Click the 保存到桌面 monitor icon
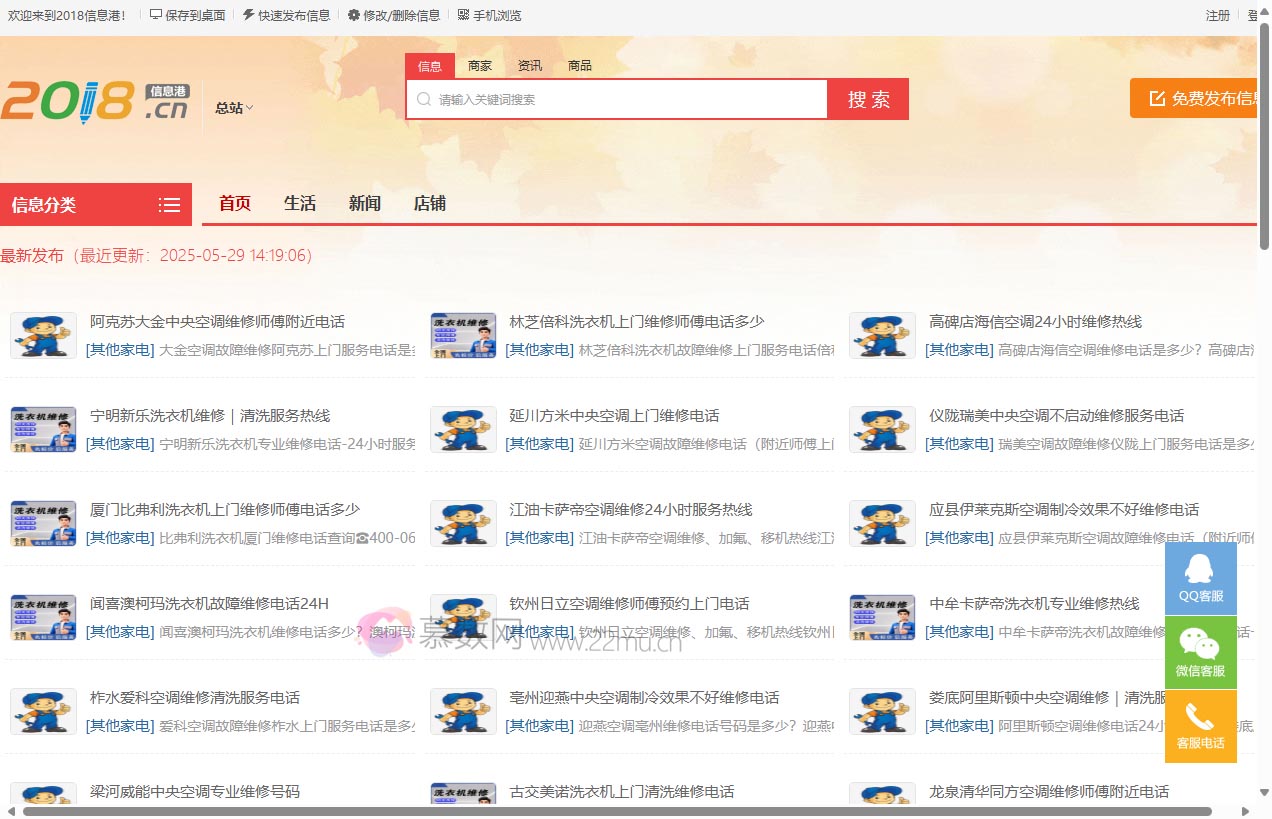 click(x=156, y=15)
